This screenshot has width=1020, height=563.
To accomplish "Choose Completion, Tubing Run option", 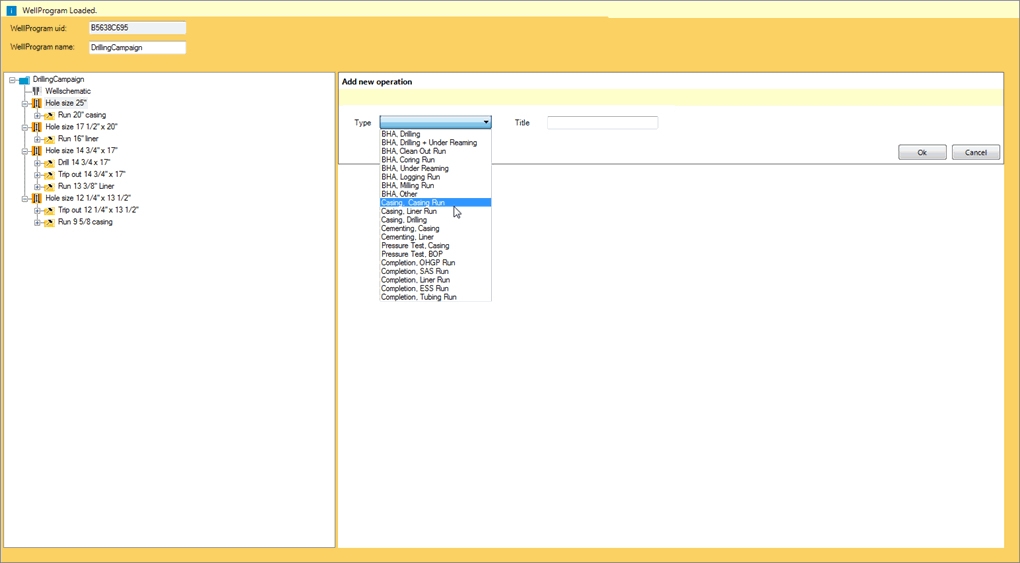I will tap(435, 297).
